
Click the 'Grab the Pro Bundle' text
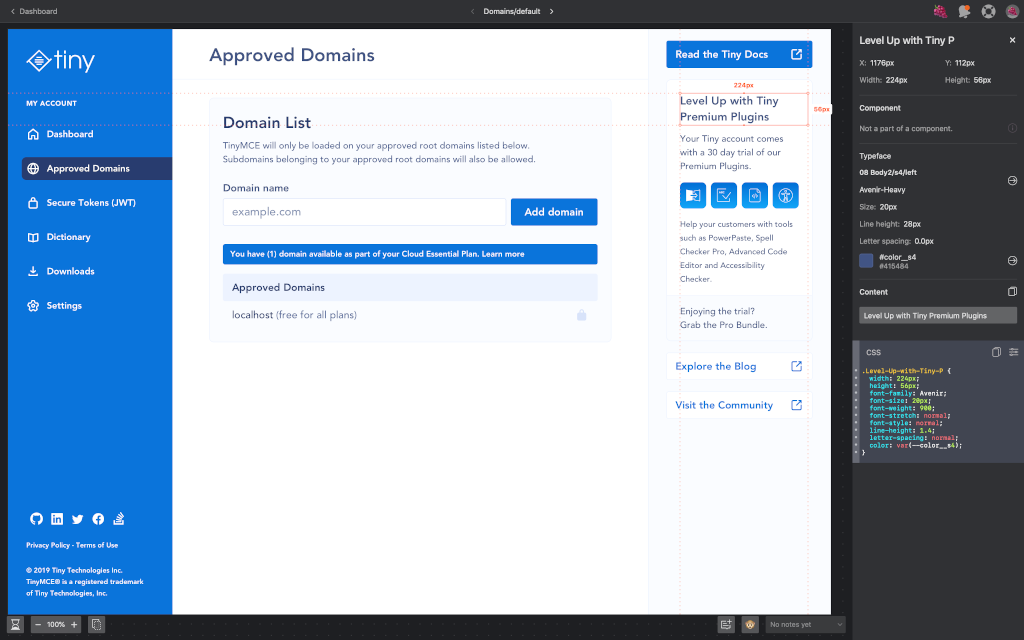(724, 325)
